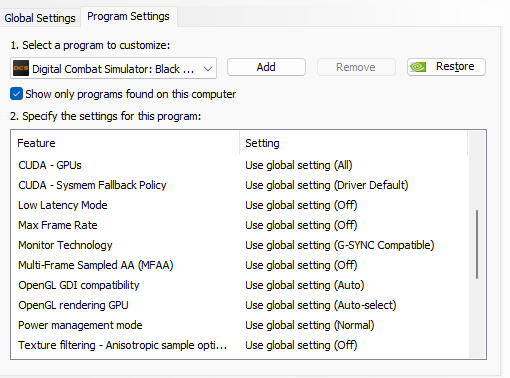The width and height of the screenshot is (510, 378).
Task: Open the Auto-select setting value
Action: pyautogui.click(x=321, y=305)
